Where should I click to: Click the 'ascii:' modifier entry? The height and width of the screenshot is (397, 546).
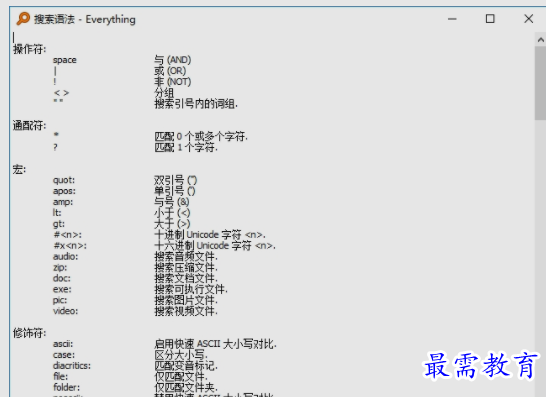(63, 344)
